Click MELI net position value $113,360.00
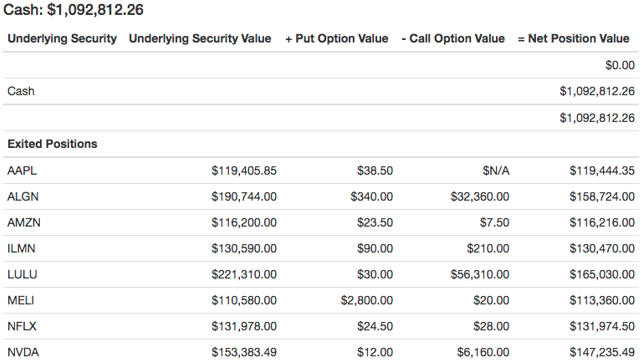 pos(602,300)
